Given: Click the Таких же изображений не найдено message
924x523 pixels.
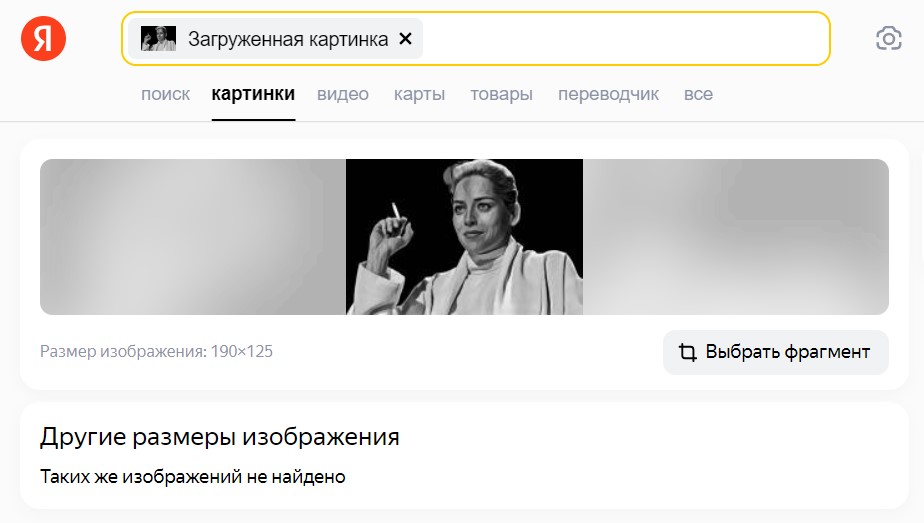Looking at the screenshot, I should (x=193, y=476).
